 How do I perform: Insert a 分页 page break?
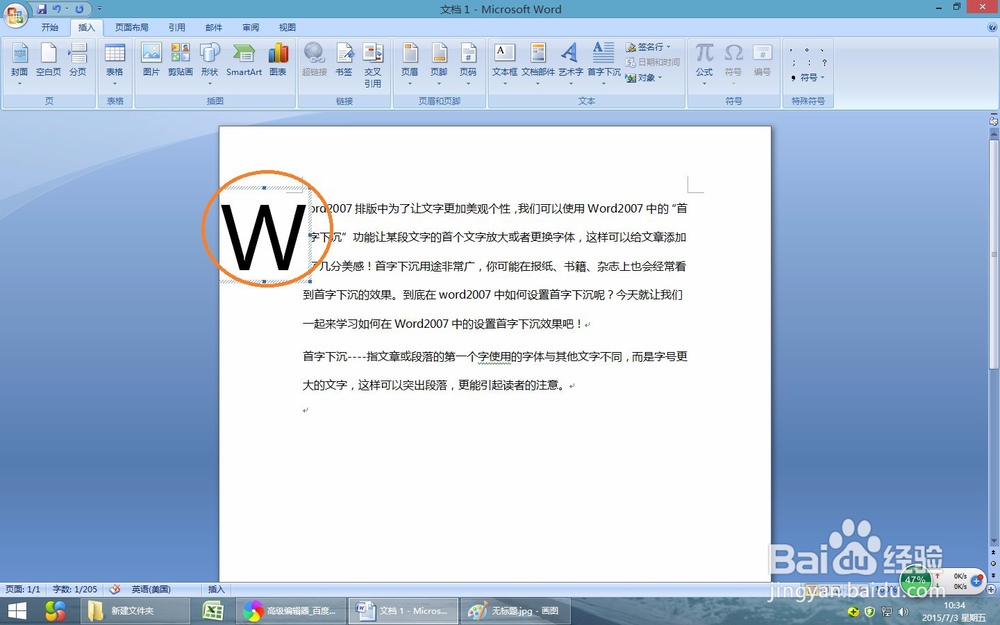pos(78,60)
